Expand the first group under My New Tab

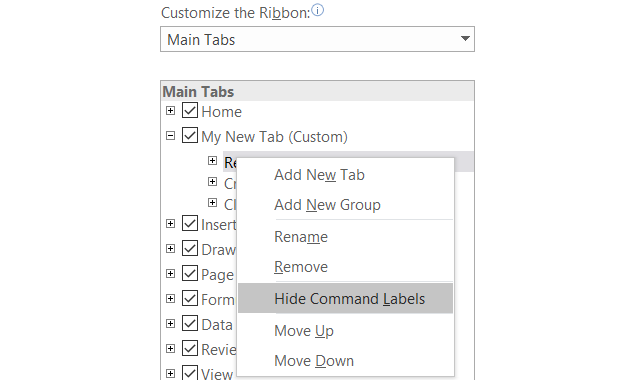(212, 161)
